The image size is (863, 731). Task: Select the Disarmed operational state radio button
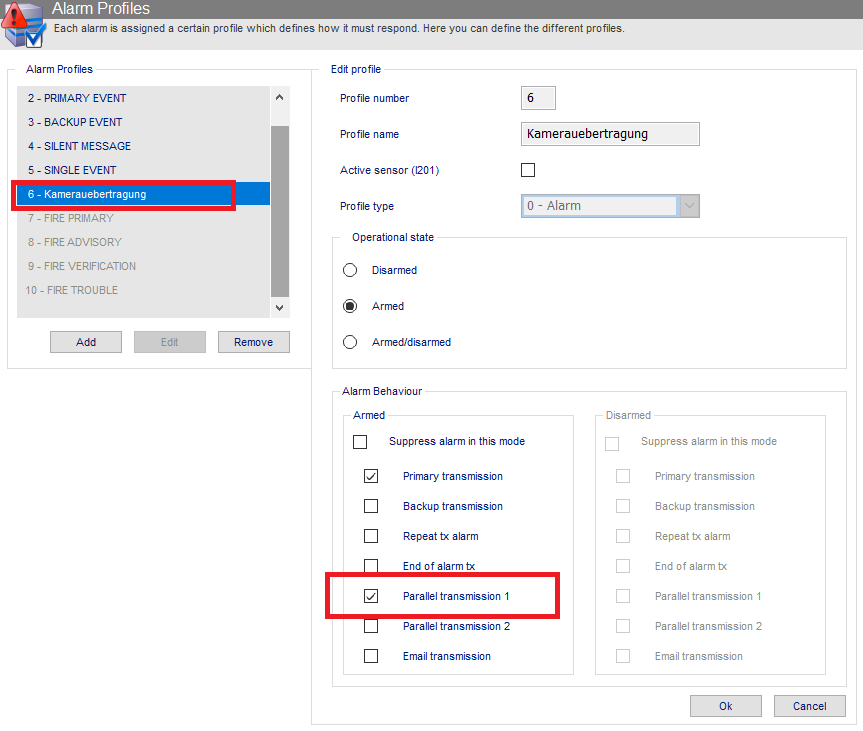click(350, 270)
